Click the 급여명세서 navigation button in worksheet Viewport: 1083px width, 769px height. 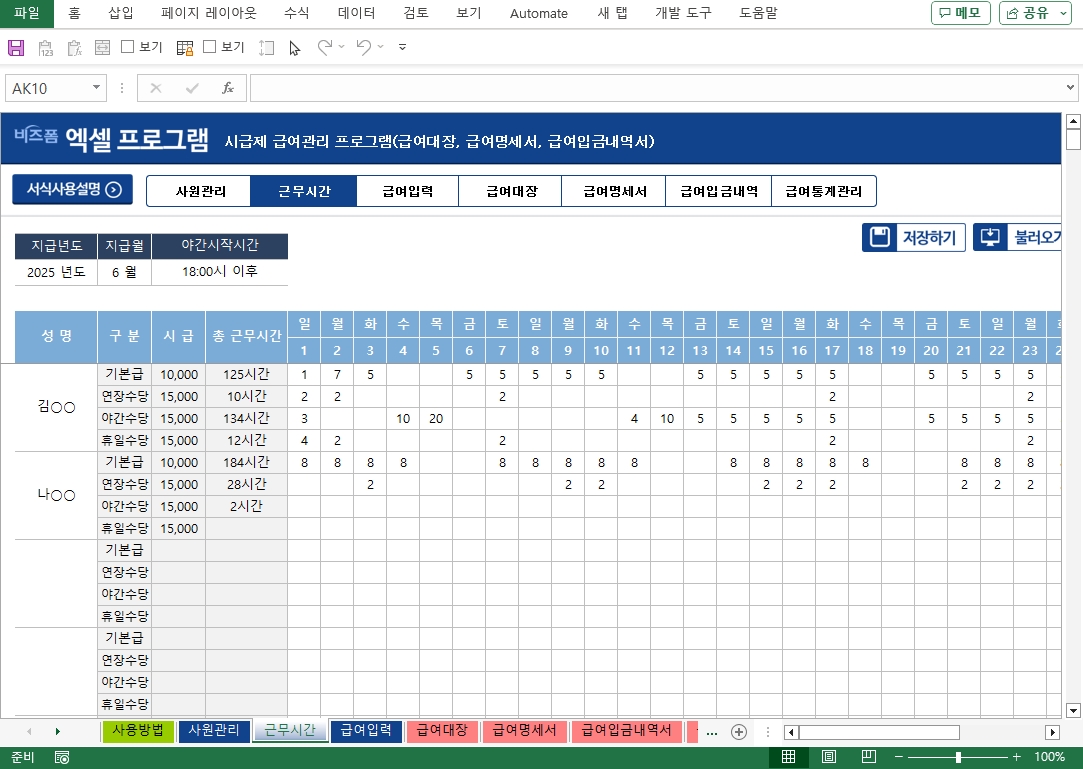point(614,191)
